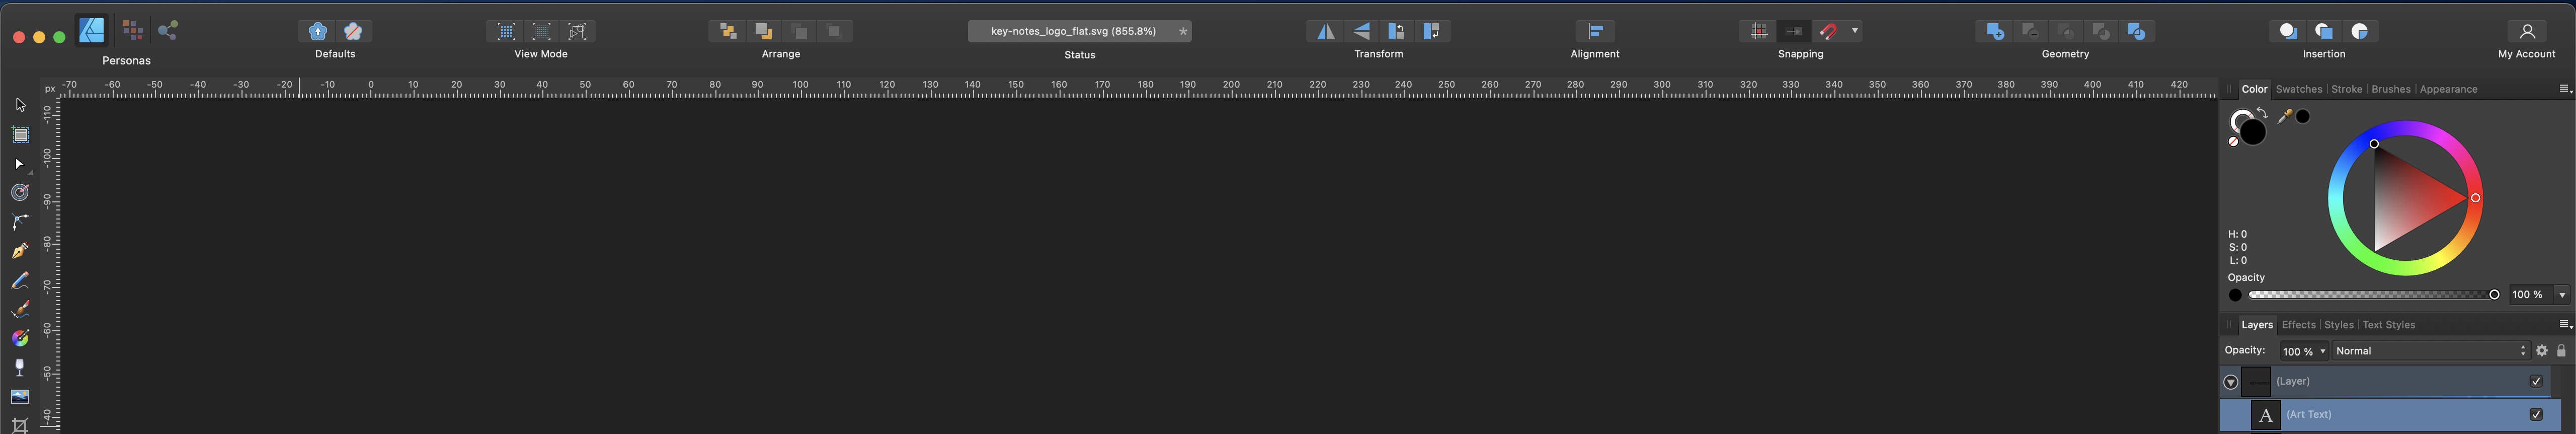The width and height of the screenshot is (2576, 434).
Task: Switch to the Styles tab
Action: [2338, 325]
